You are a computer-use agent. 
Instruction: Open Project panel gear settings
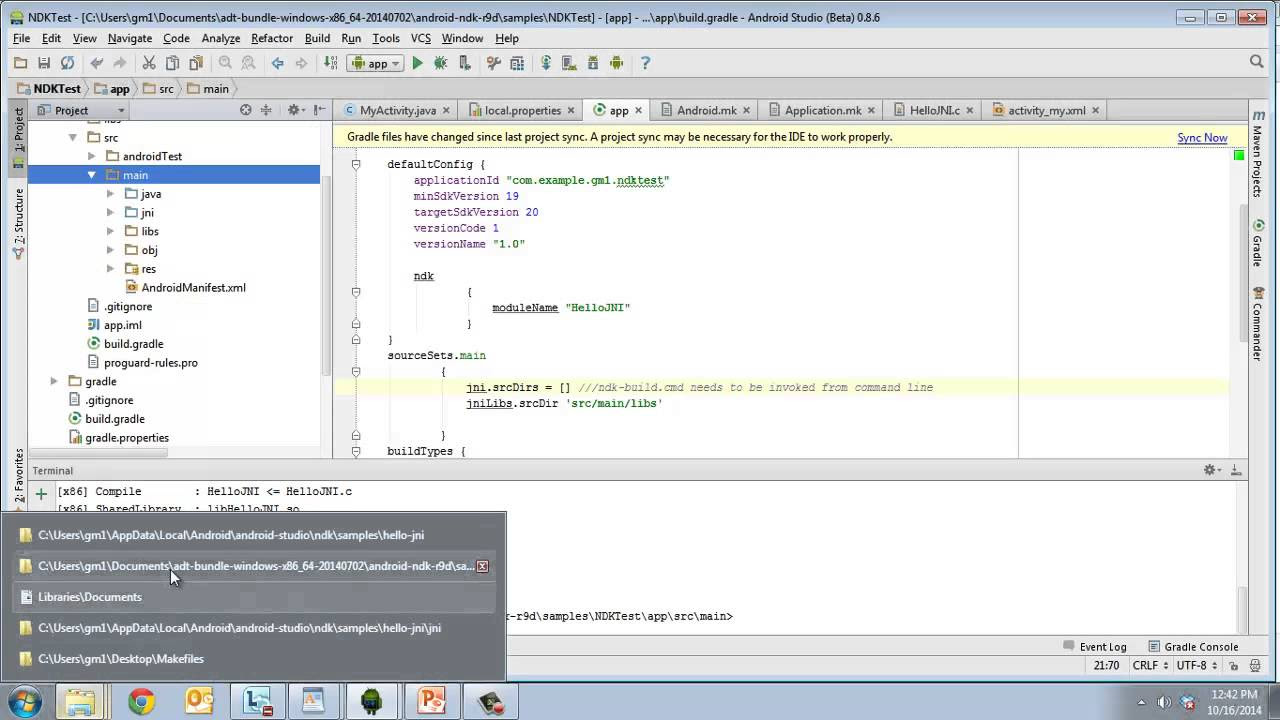(295, 110)
